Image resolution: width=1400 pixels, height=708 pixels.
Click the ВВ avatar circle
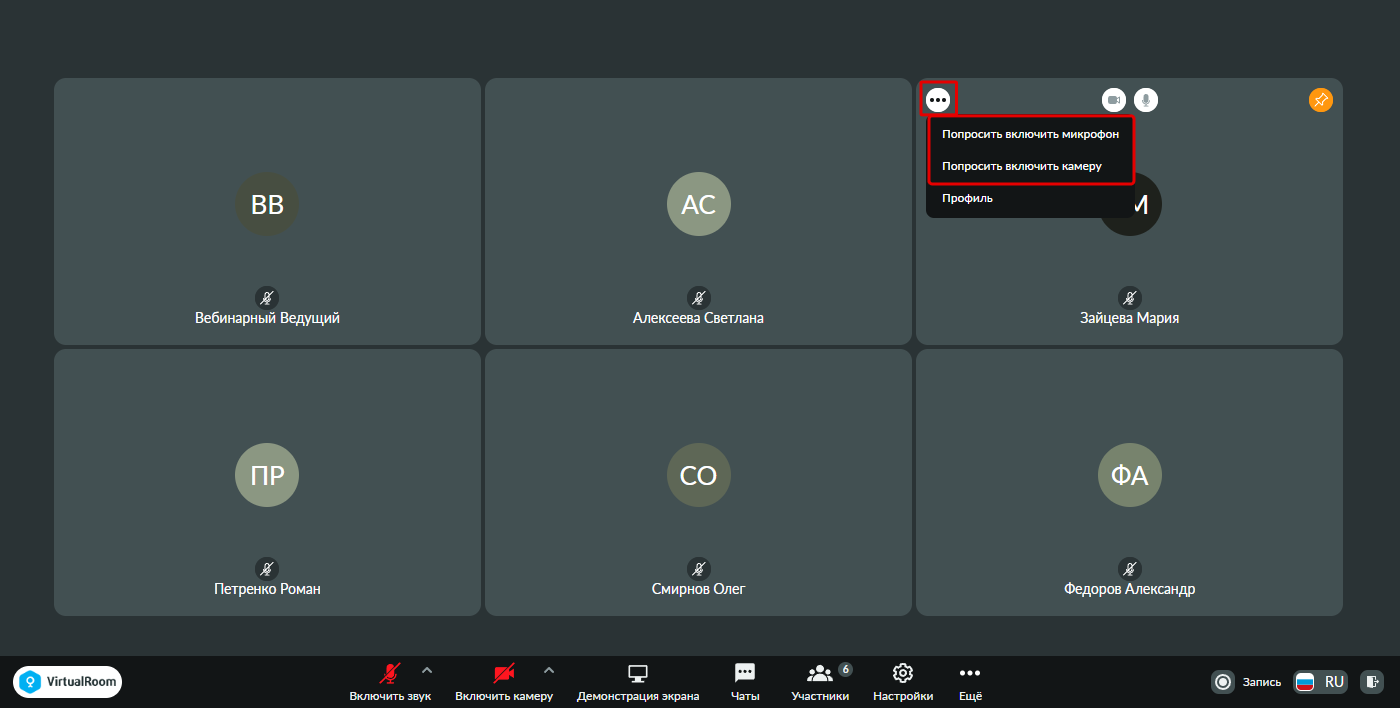click(x=267, y=204)
